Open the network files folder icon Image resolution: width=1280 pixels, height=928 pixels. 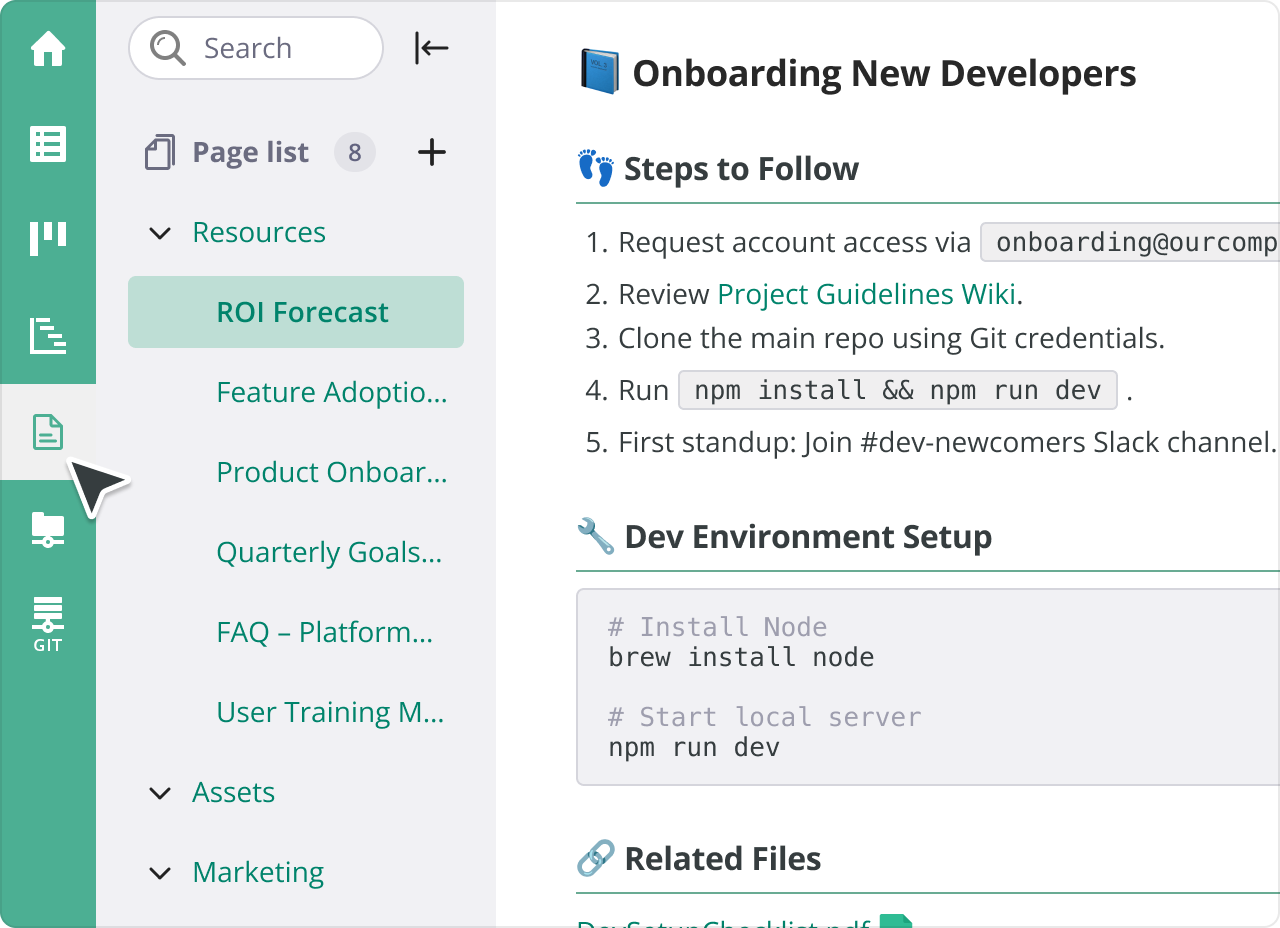(48, 528)
